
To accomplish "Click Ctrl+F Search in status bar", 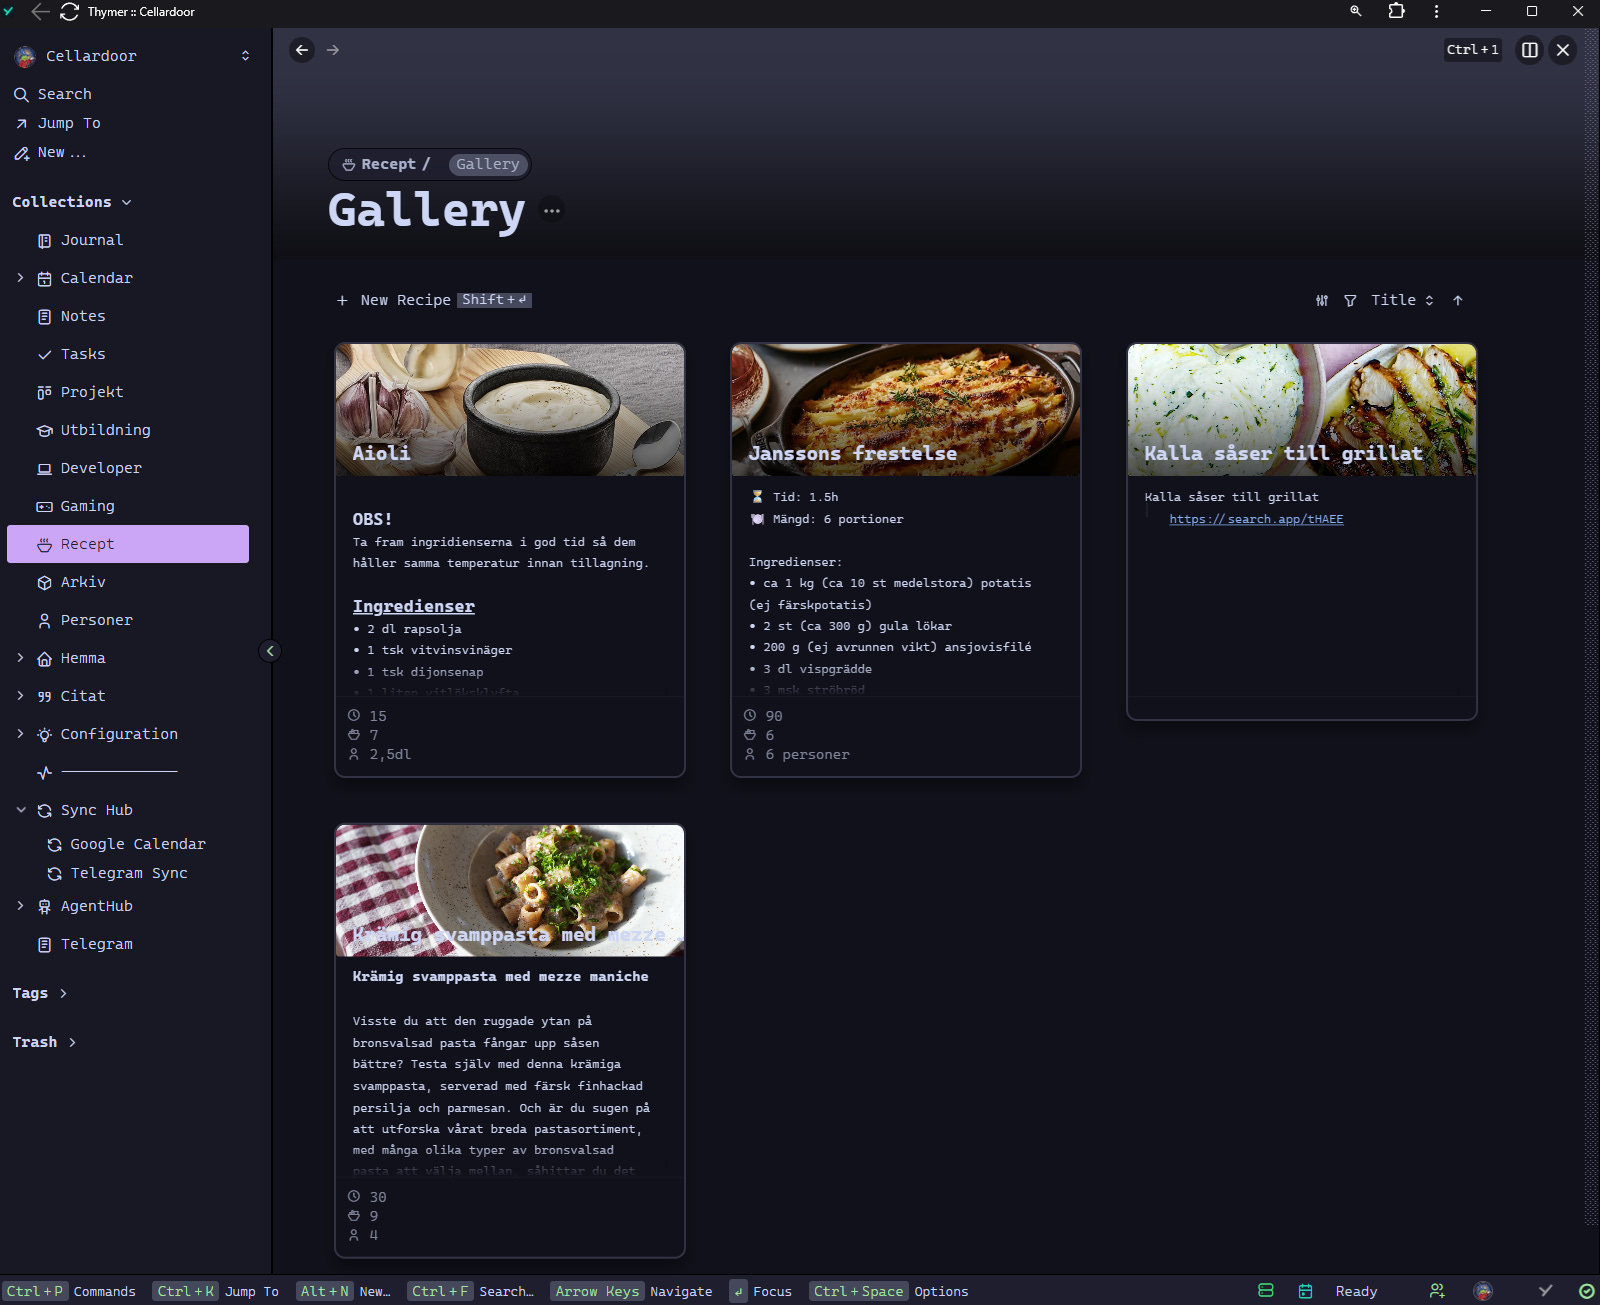I will click(x=472, y=1291).
